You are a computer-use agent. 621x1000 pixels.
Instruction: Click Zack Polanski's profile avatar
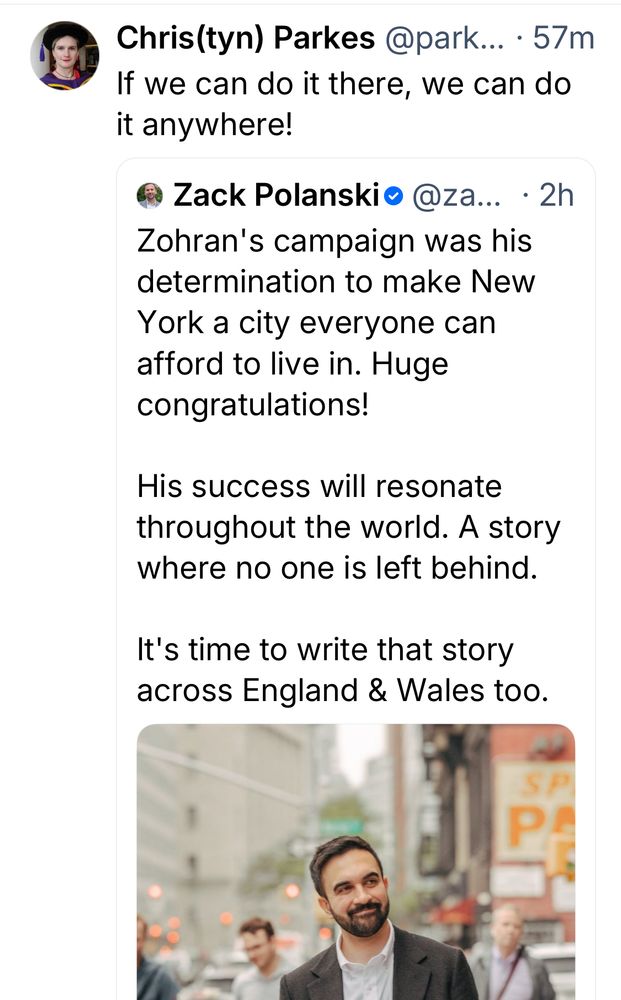coord(148,195)
